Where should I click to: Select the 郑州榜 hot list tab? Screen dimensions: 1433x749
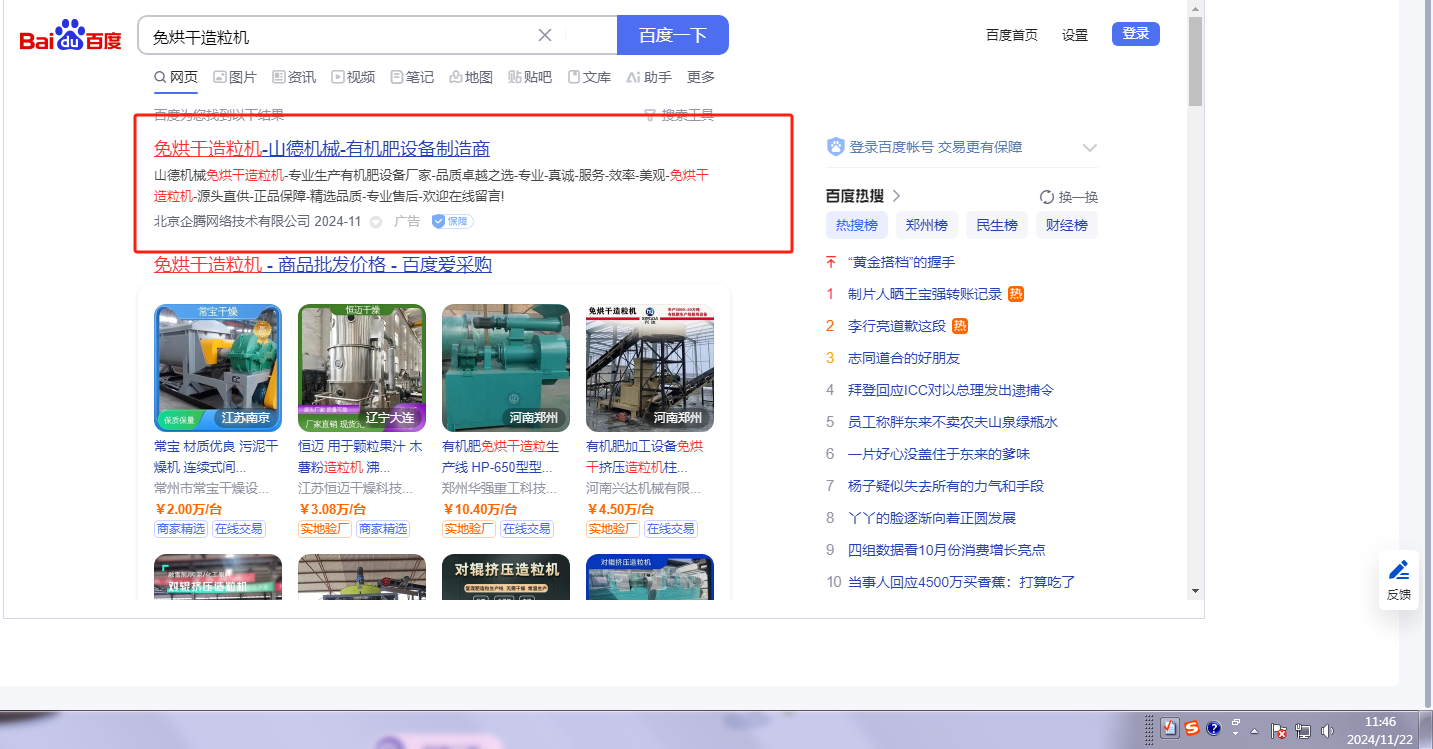coord(926,225)
